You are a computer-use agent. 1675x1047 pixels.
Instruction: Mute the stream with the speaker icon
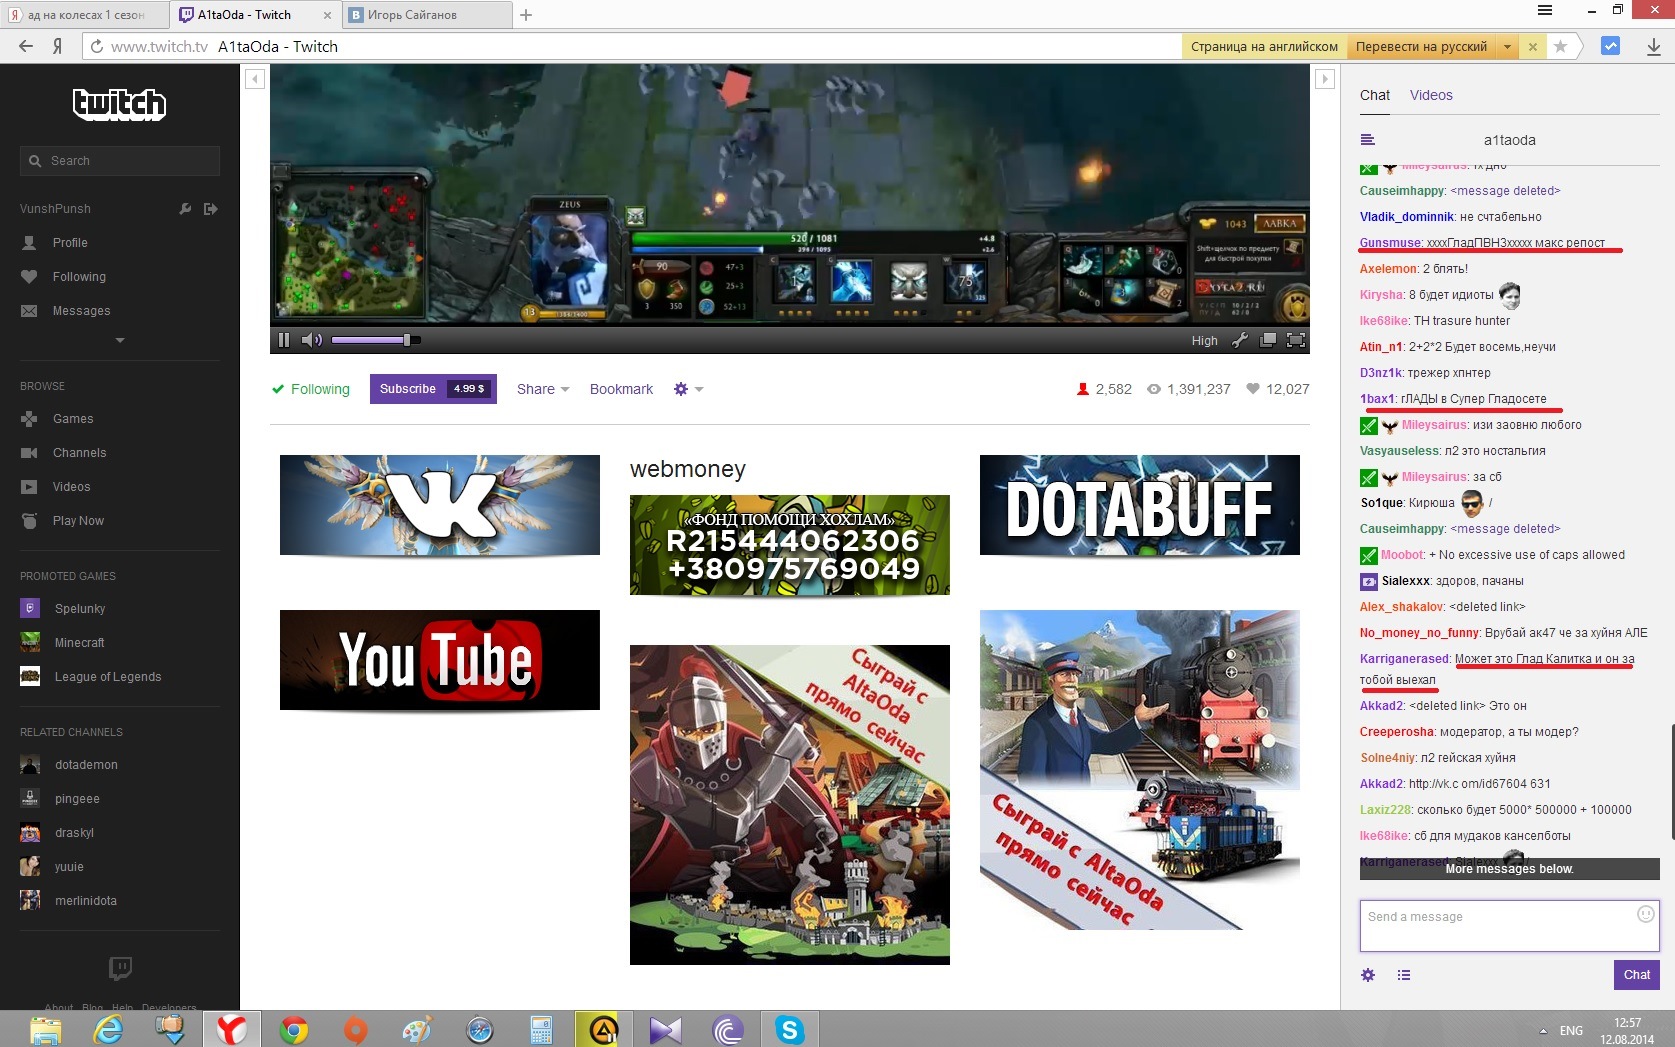point(312,340)
